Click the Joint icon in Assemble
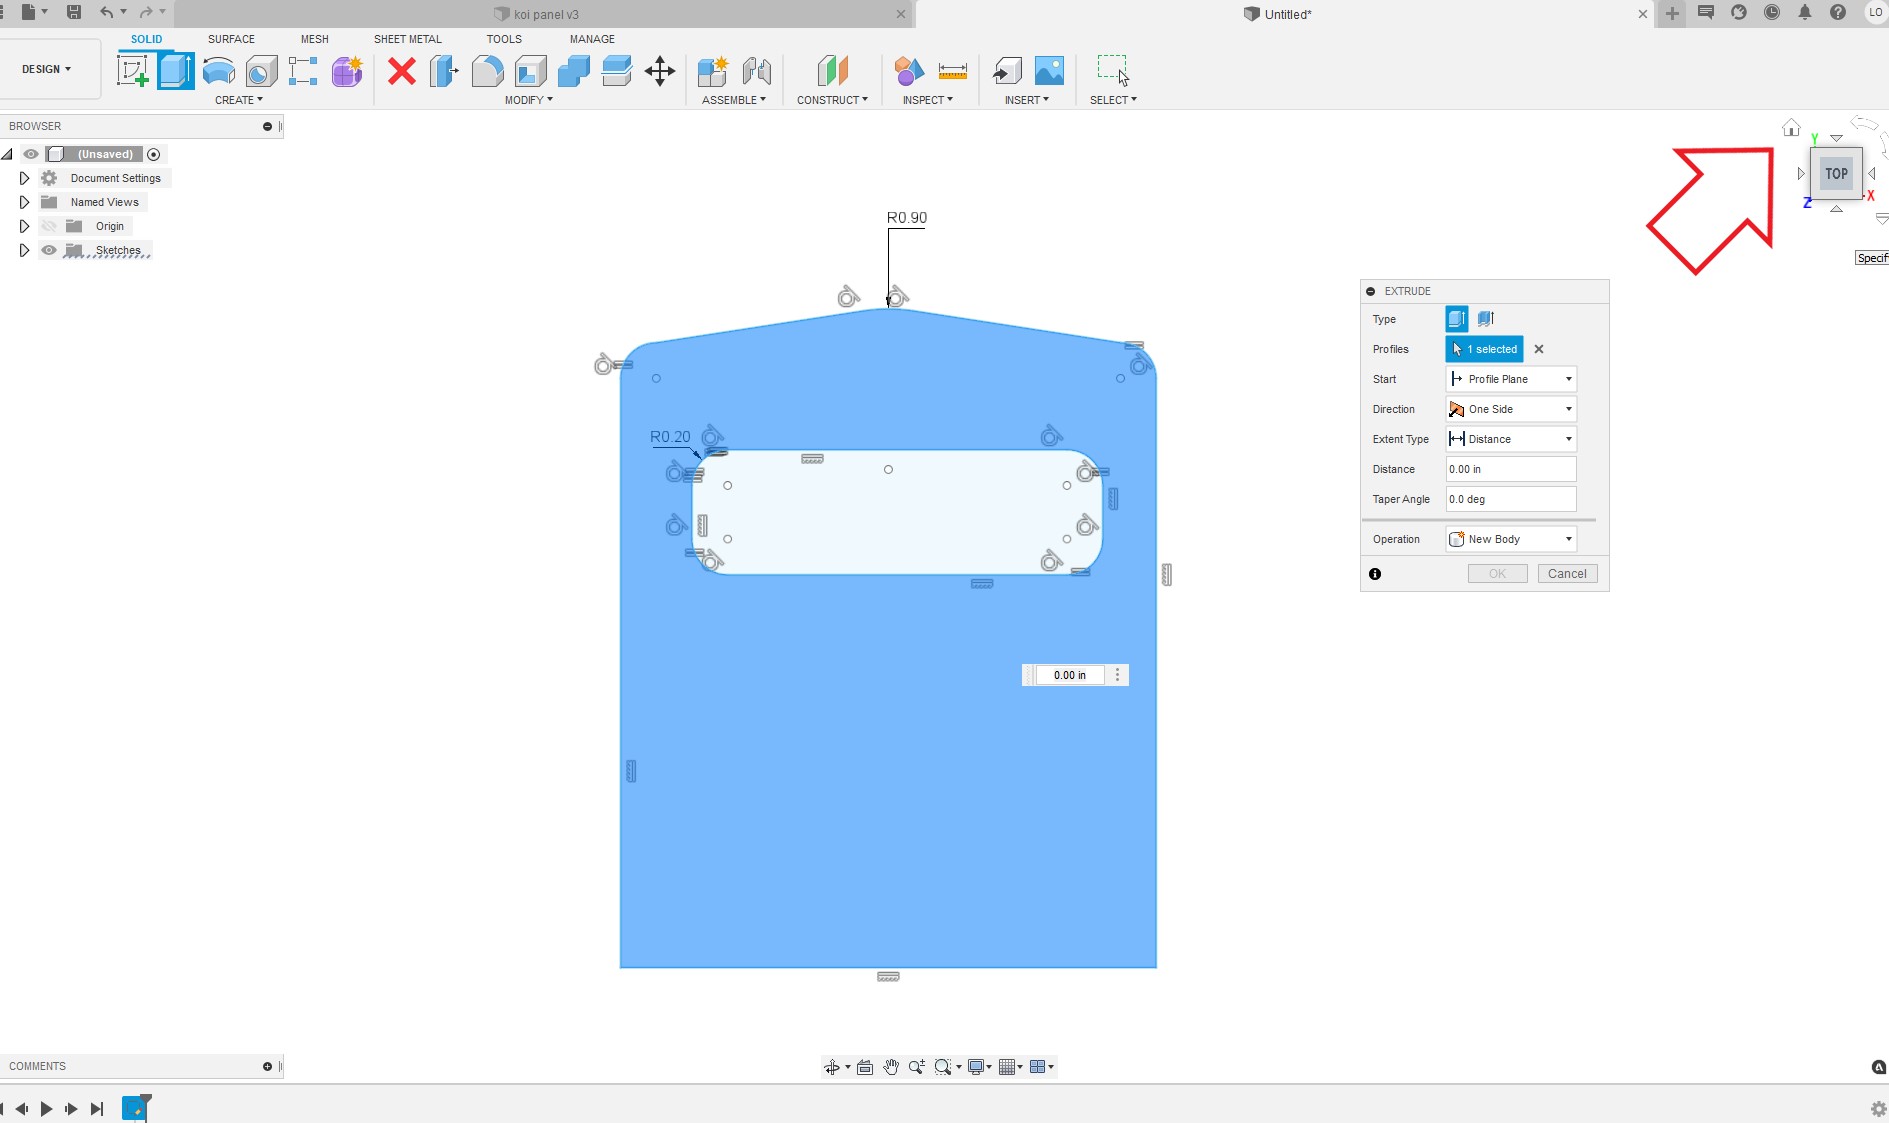 (757, 71)
